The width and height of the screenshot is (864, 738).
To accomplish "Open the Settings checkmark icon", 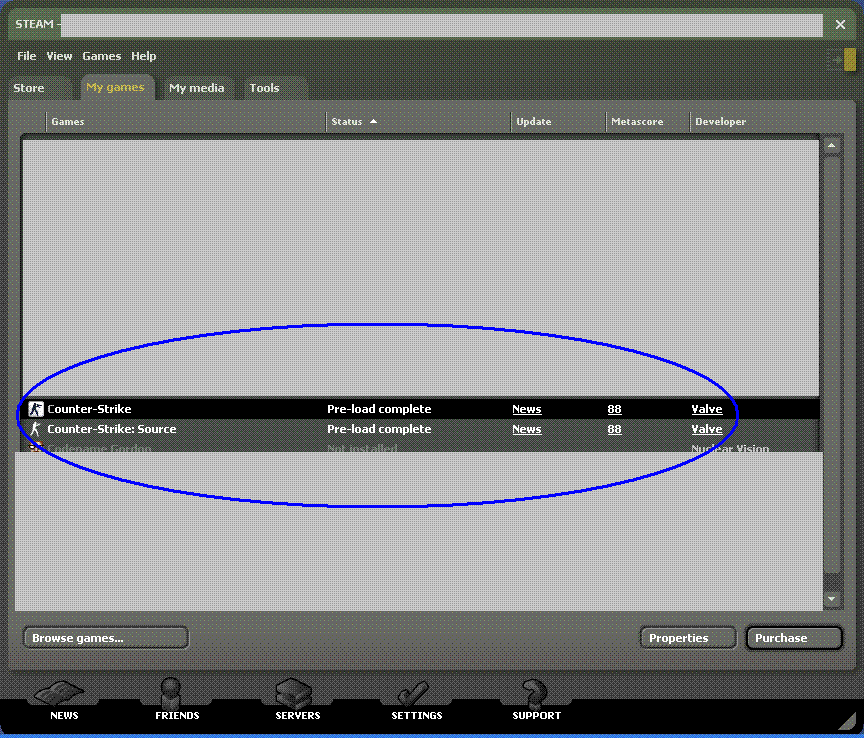I will coord(414,694).
